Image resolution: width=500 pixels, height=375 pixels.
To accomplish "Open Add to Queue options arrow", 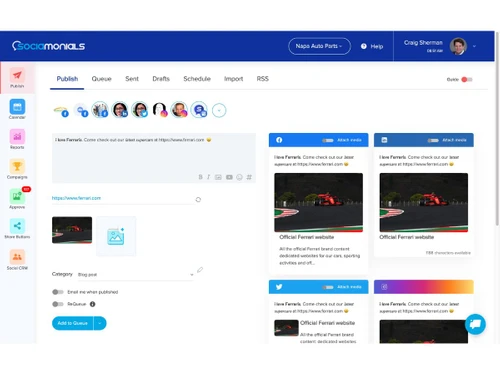I will [x=100, y=323].
